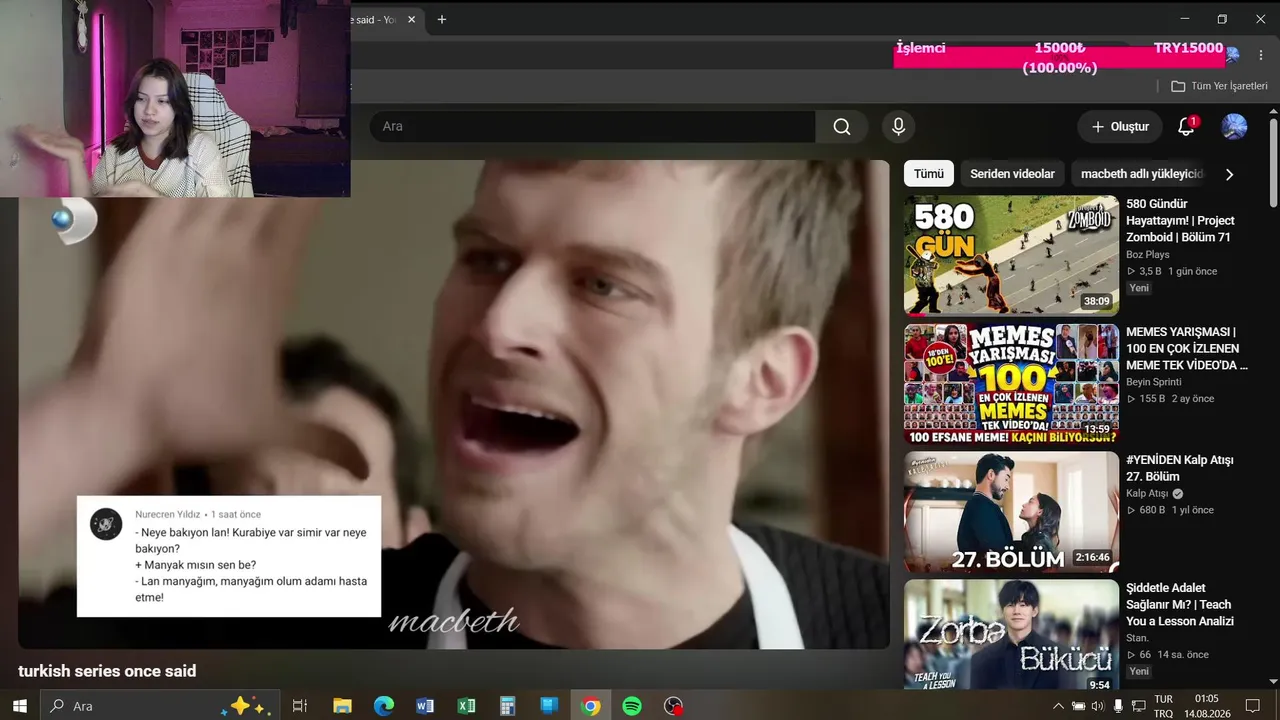1280x720 pixels.
Task: Open the Memes Yarışması video thumbnail
Action: click(x=1011, y=383)
